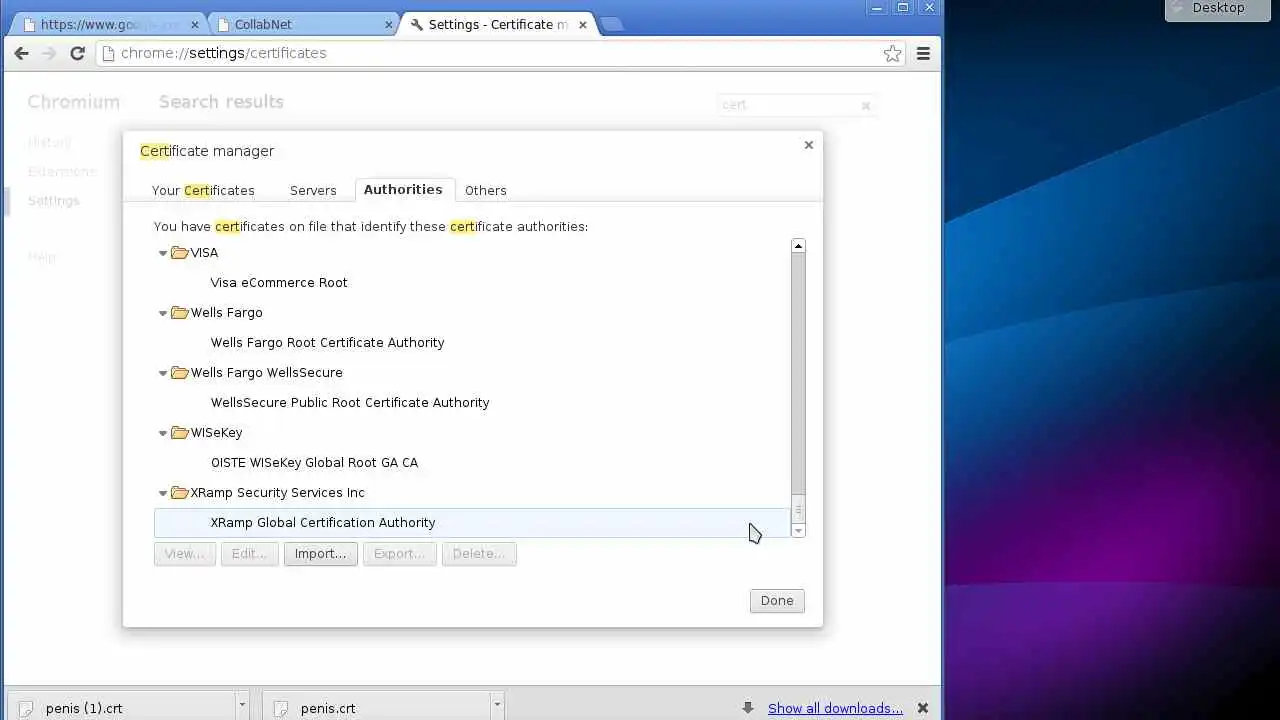The height and width of the screenshot is (720, 1280).
Task: Click the Edit... button
Action: pyautogui.click(x=249, y=553)
